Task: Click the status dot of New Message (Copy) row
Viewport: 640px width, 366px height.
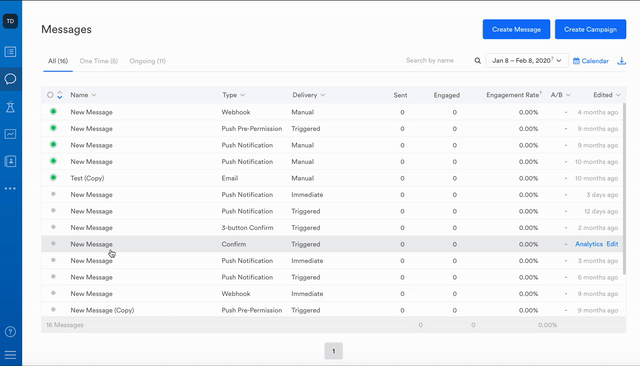Action: click(x=53, y=309)
